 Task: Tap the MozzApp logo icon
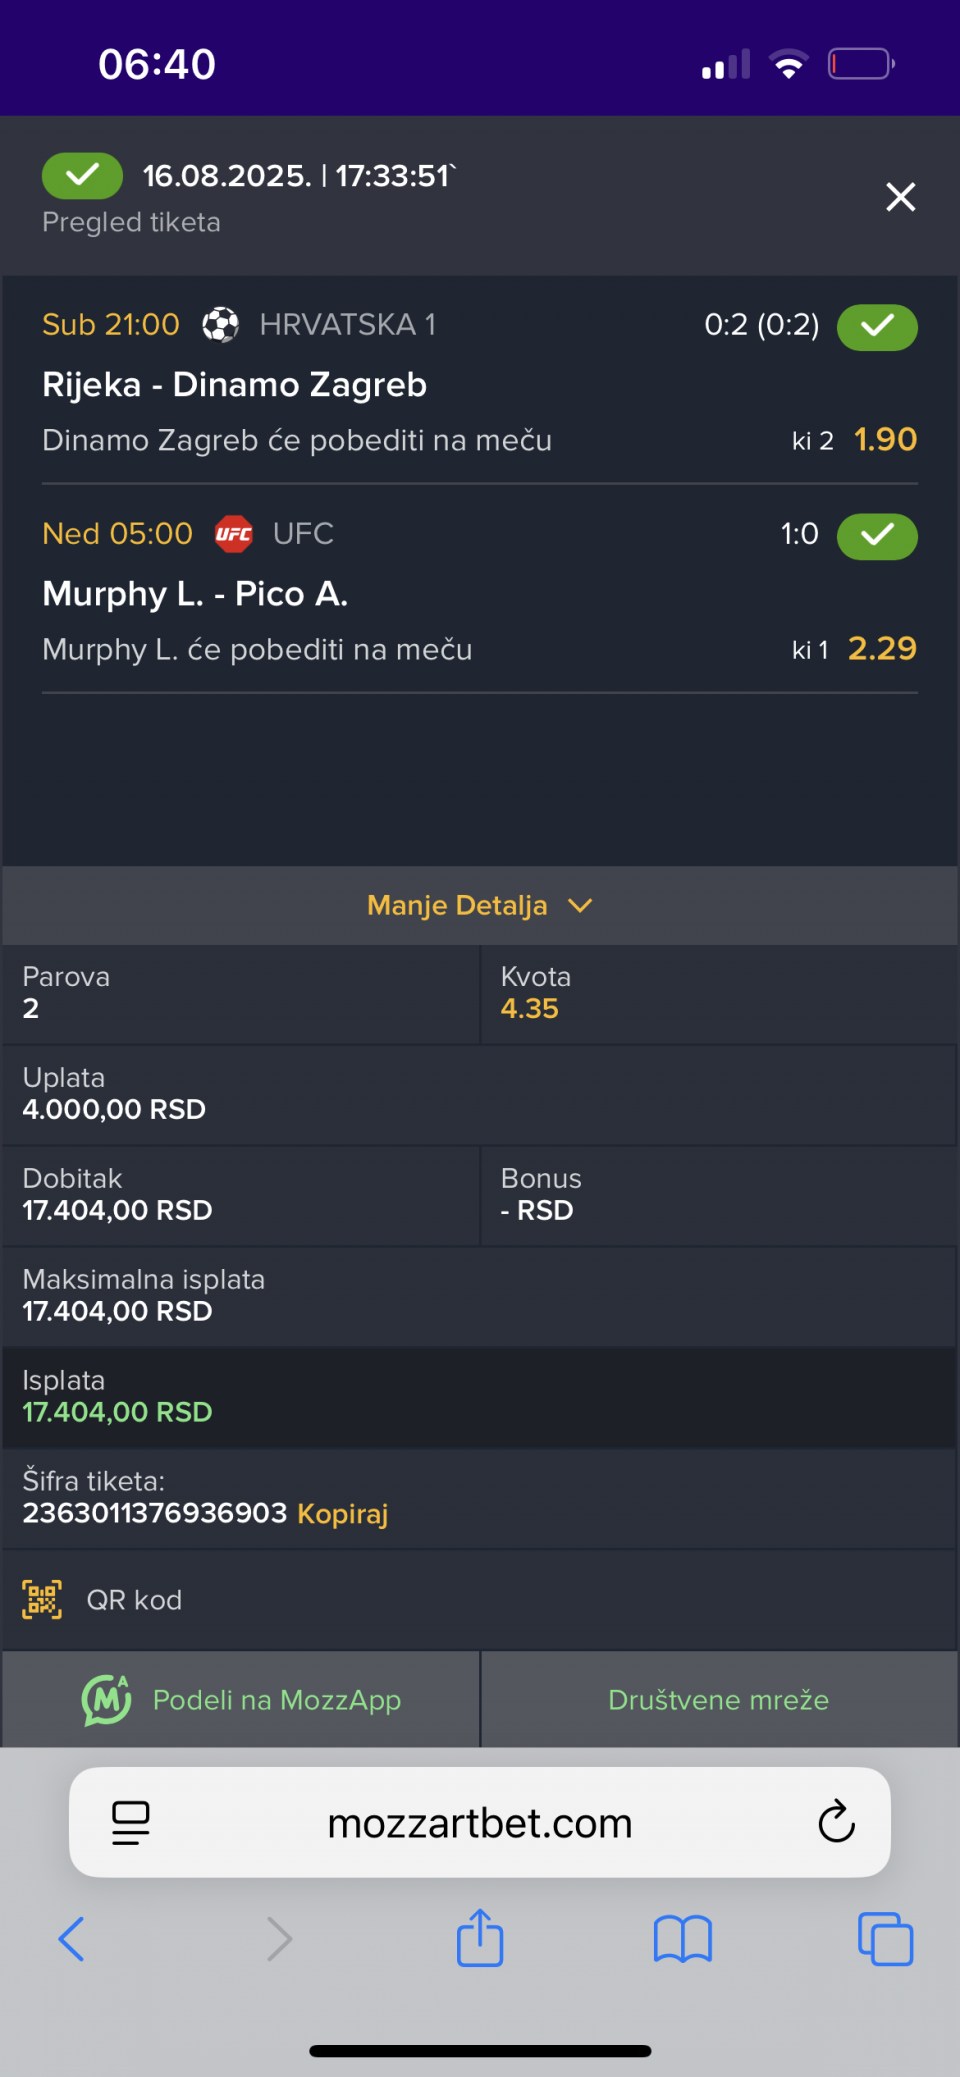point(107,1699)
